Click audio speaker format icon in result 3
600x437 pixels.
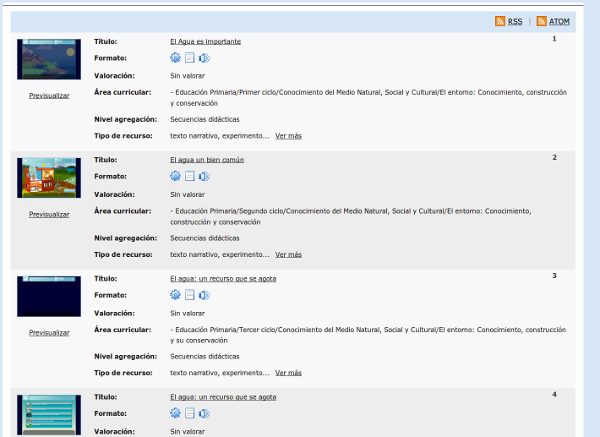tap(204, 295)
